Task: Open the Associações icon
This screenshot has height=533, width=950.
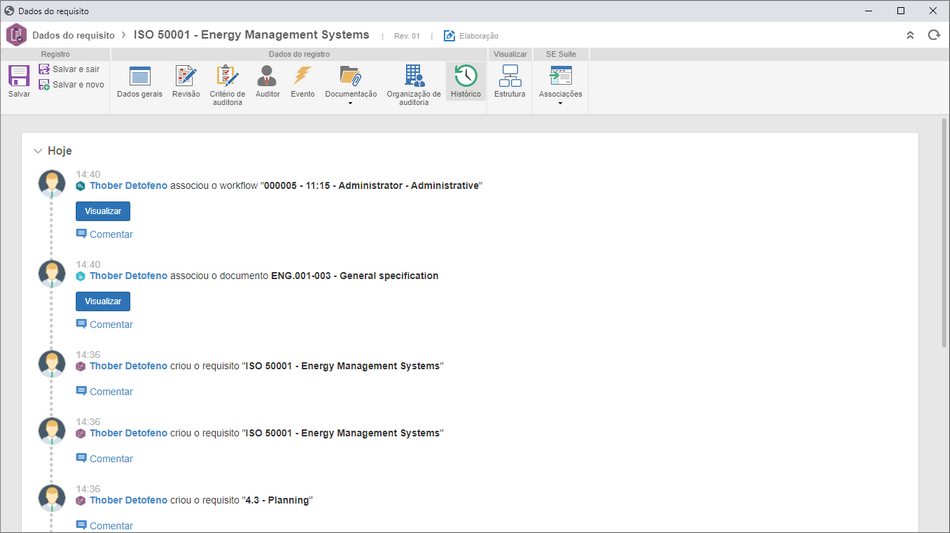Action: click(560, 76)
